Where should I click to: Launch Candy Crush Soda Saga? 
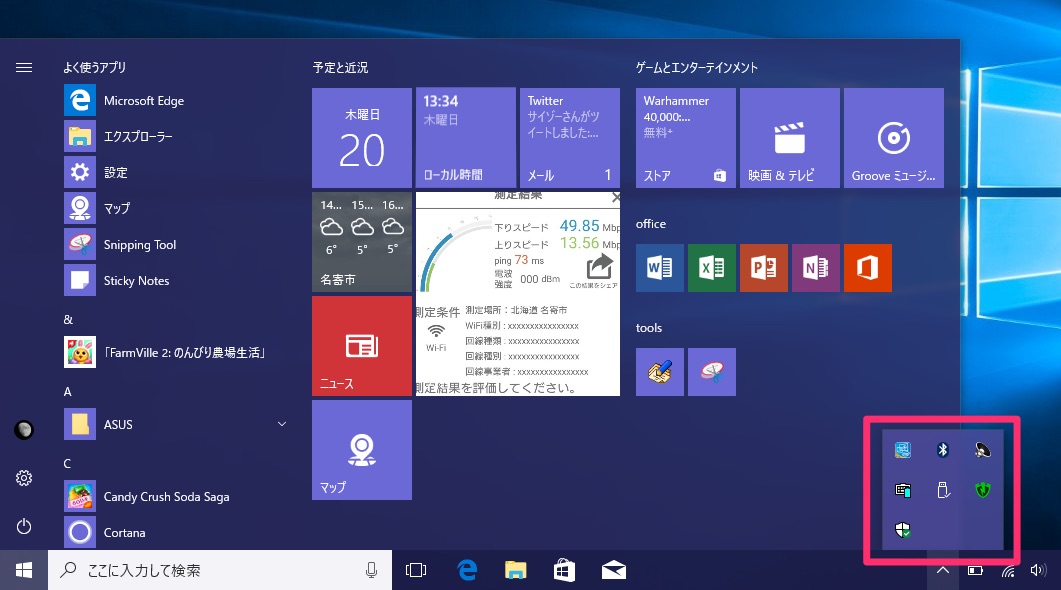(177, 497)
